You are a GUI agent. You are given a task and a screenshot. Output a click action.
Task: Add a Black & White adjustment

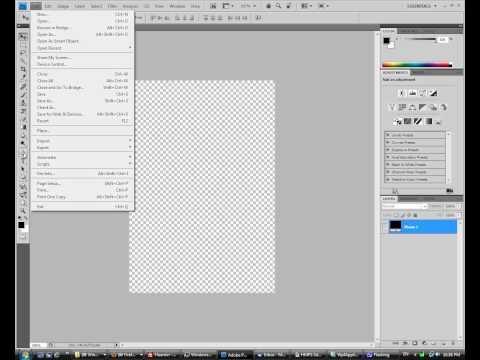(422, 107)
